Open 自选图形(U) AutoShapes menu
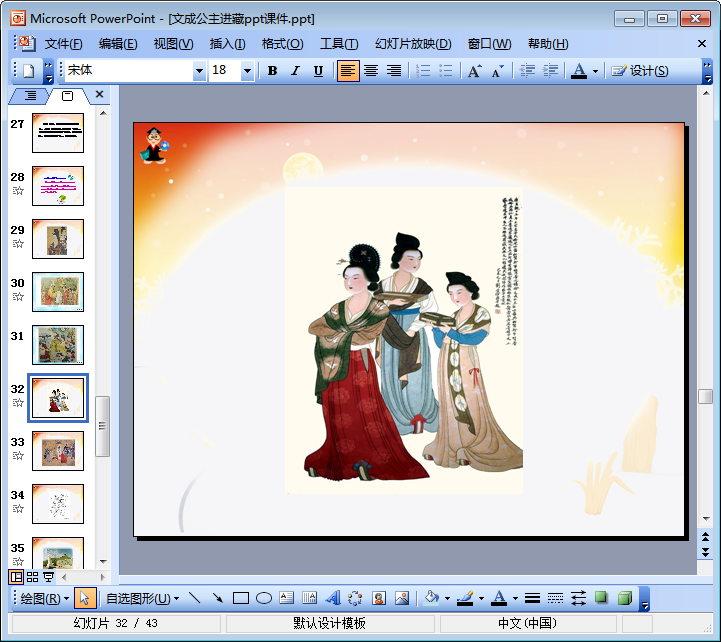Viewport: 721px width, 642px height. [143, 598]
